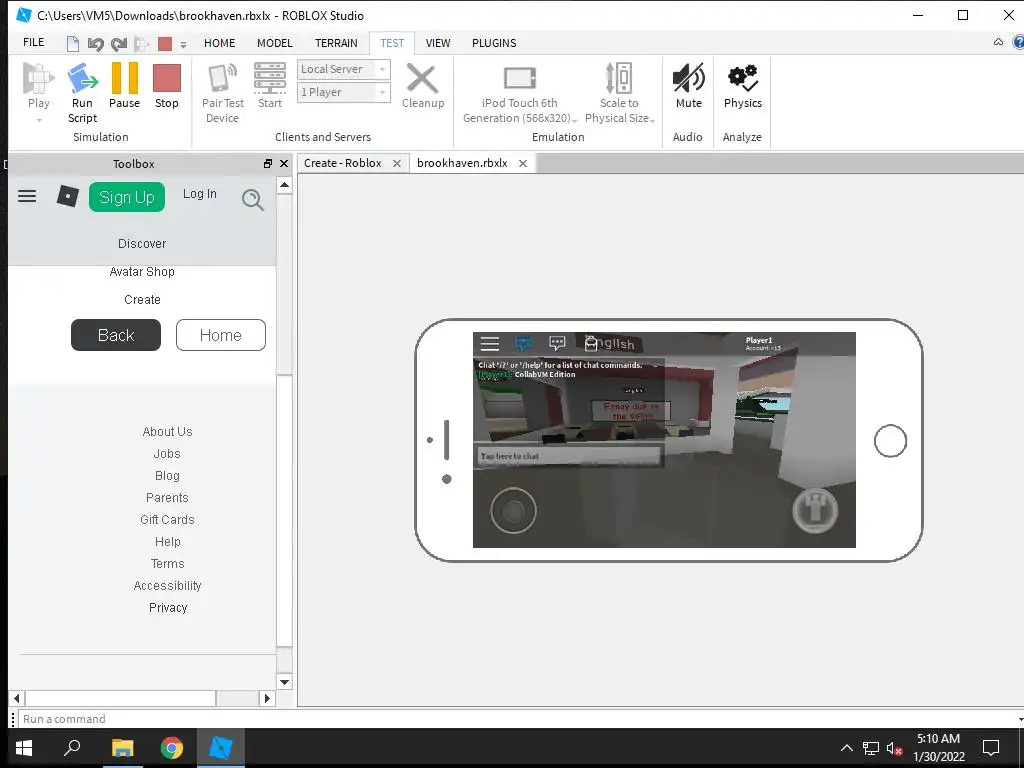Image resolution: width=1024 pixels, height=768 pixels.
Task: Open the Jobs footer link
Action: [167, 454]
